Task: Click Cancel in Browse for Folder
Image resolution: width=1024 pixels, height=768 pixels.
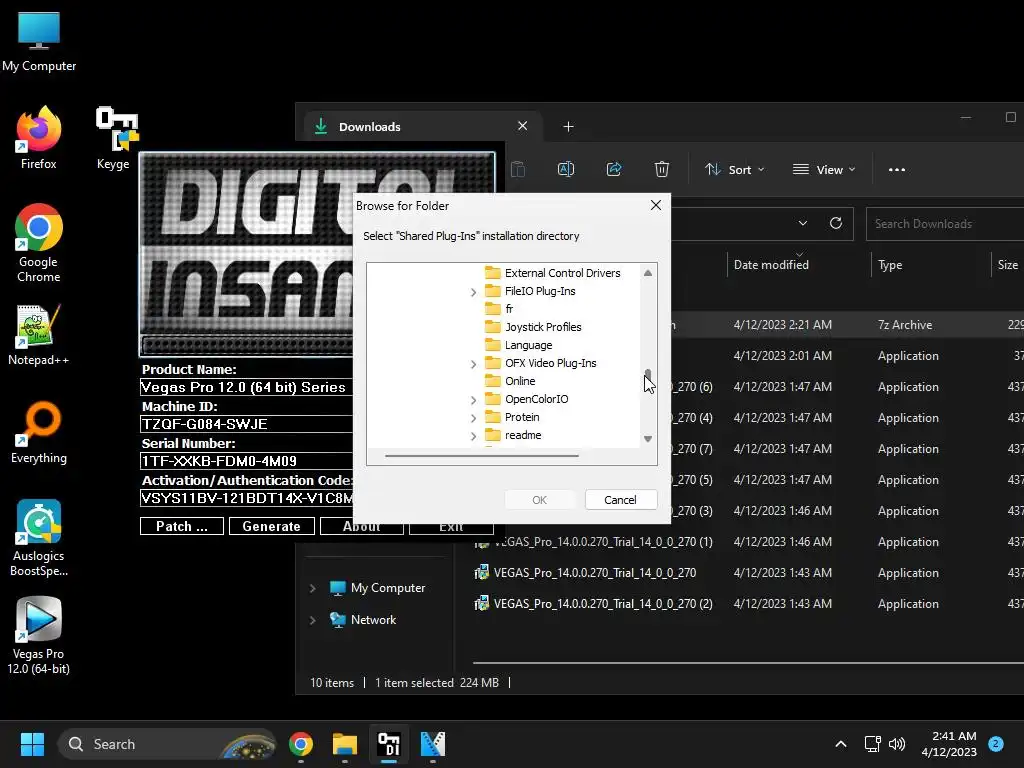Action: tap(620, 500)
